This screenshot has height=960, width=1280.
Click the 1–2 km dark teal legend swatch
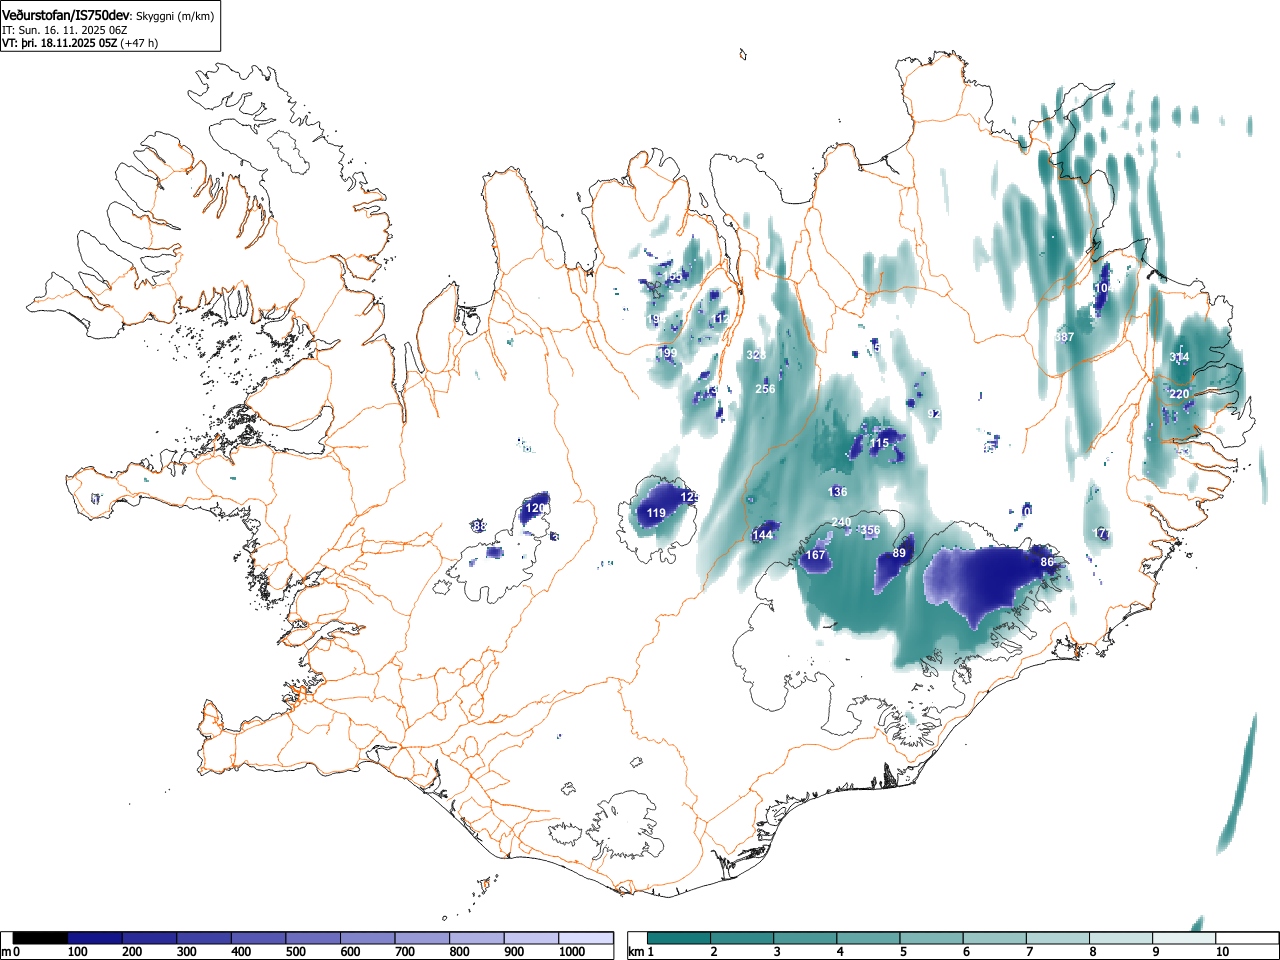coord(680,938)
